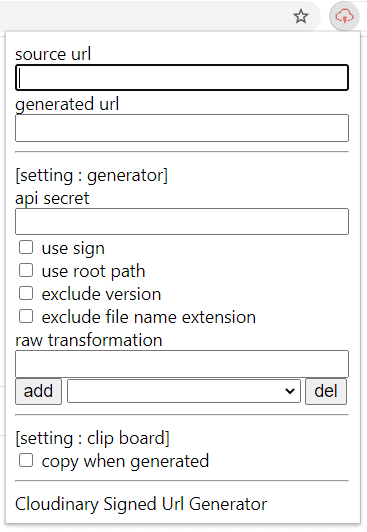Click into the generated url field

182,128
